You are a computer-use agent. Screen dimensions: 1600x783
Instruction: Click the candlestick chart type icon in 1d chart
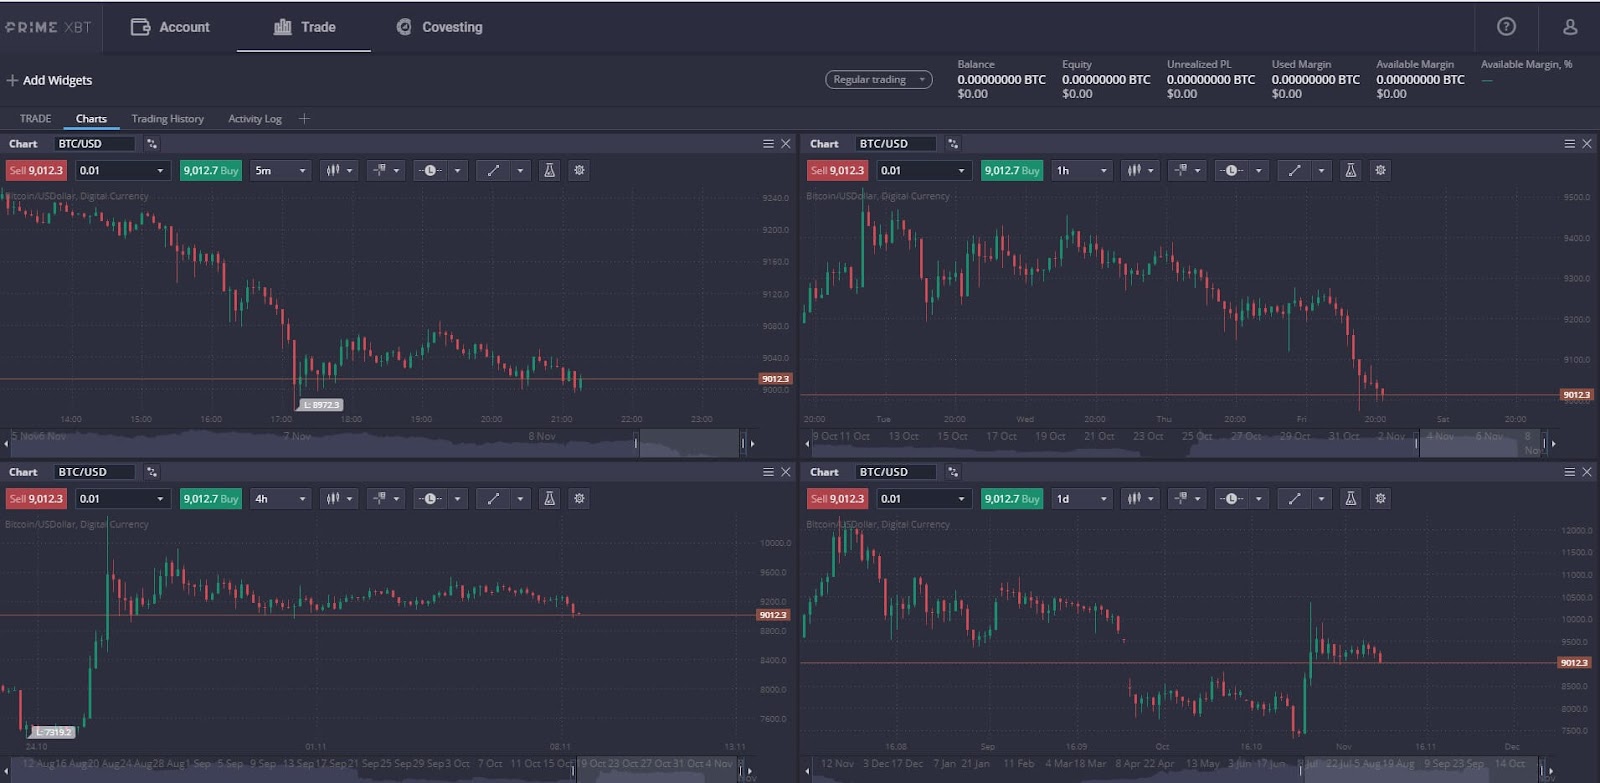[1134, 499]
